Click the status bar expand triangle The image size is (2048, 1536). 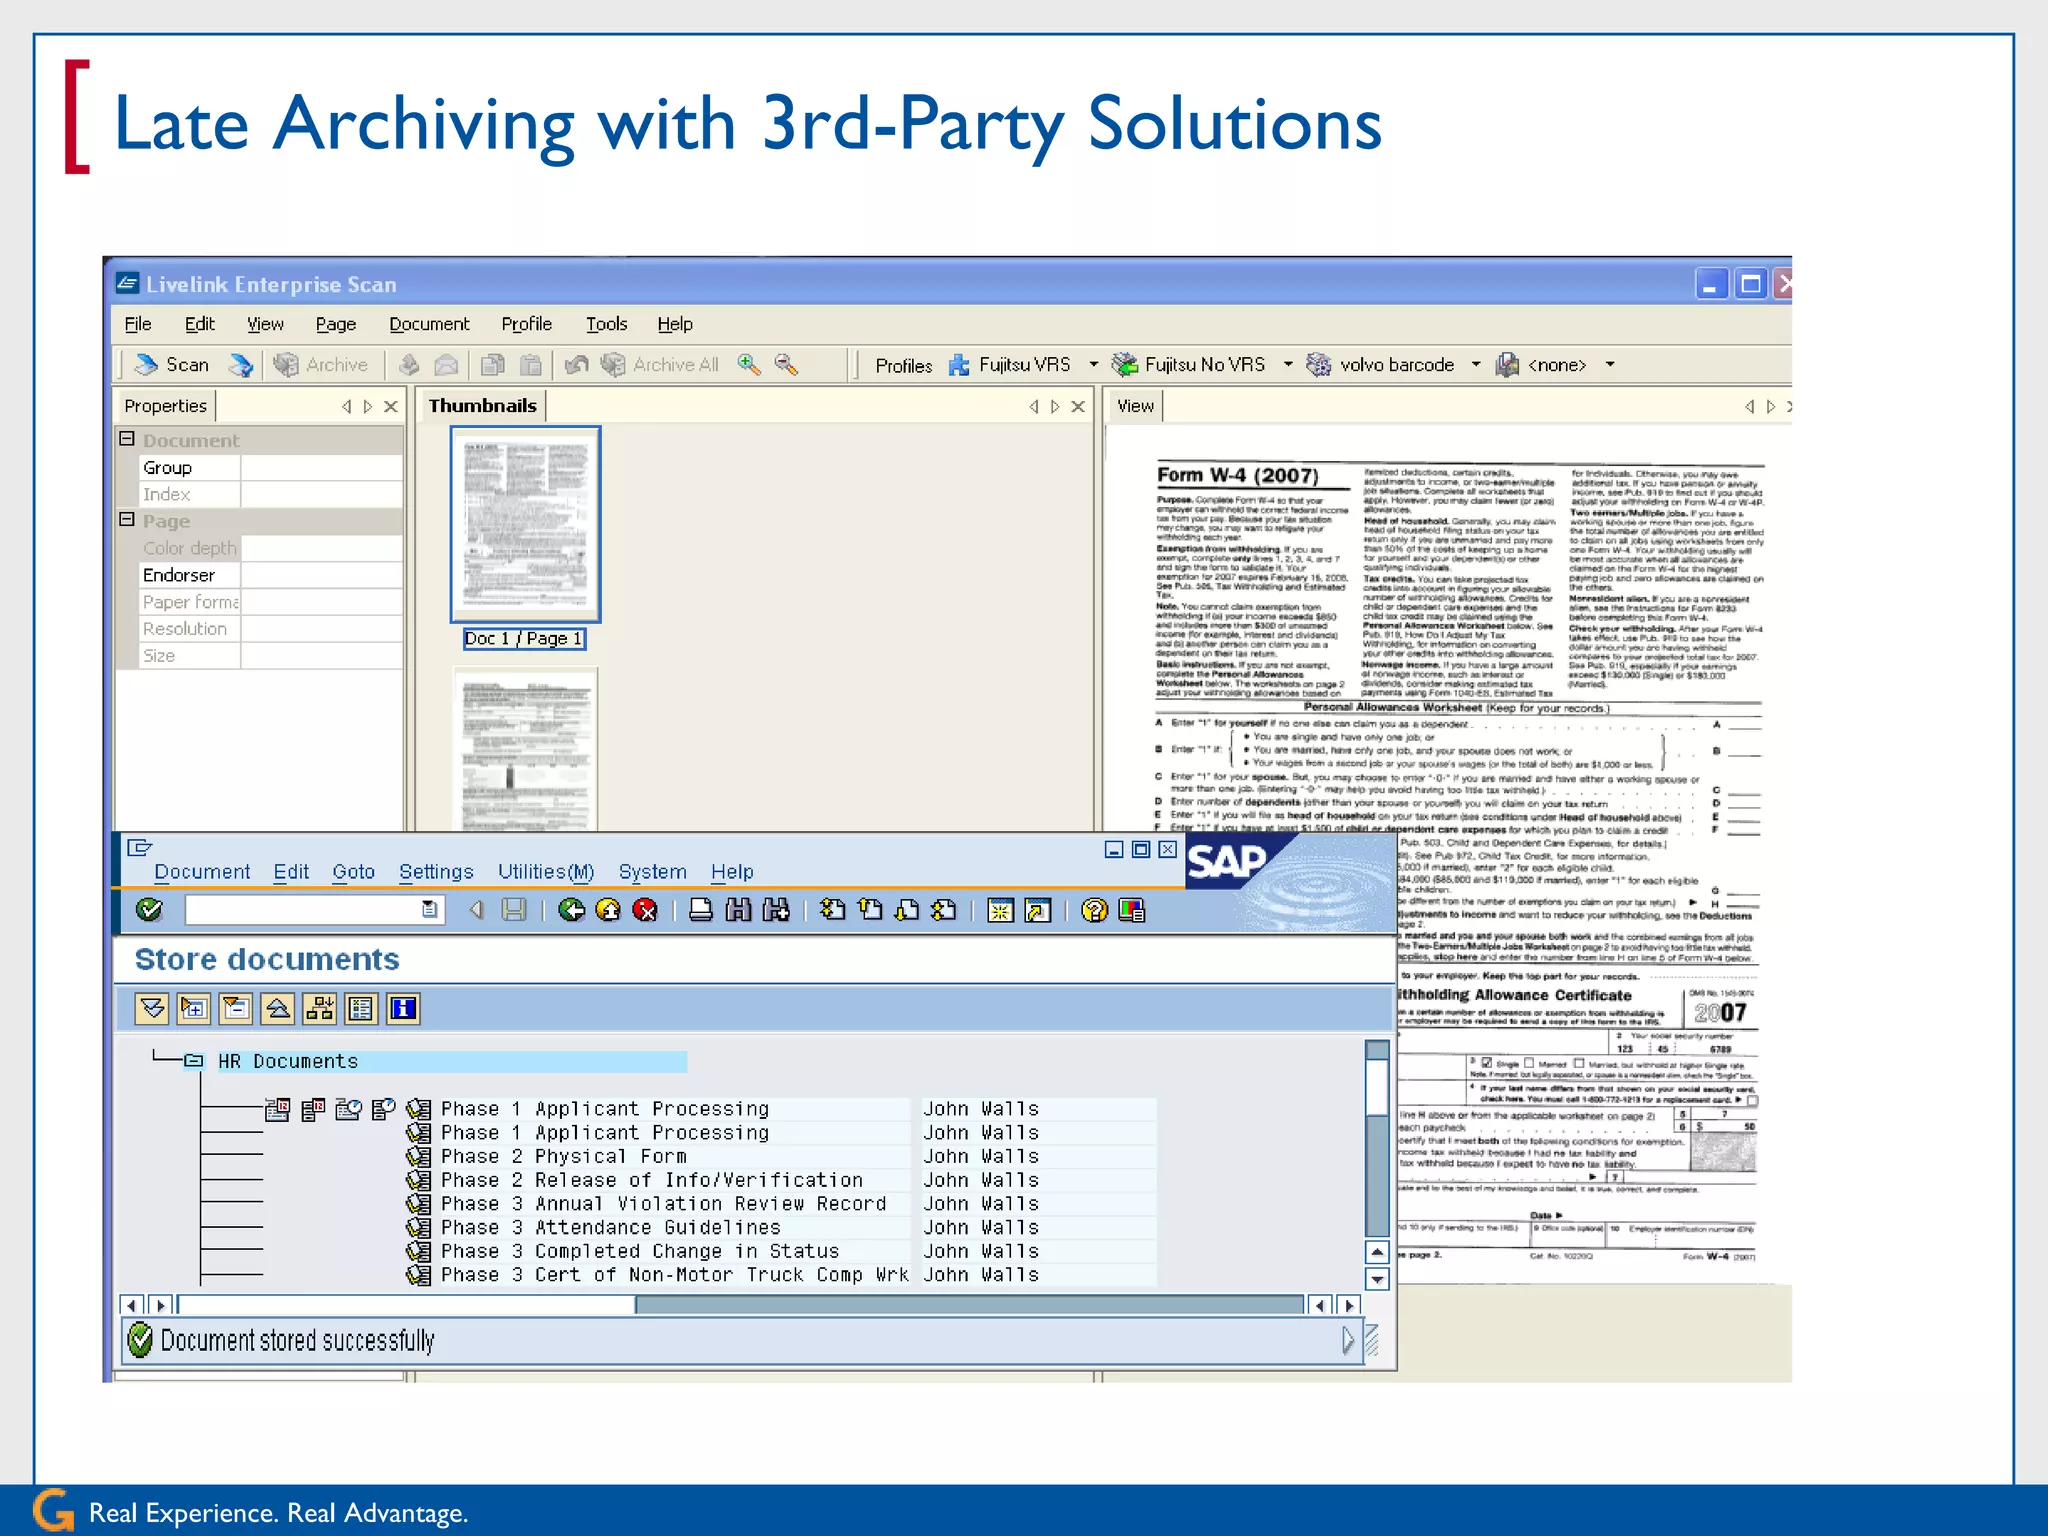1348,1340
